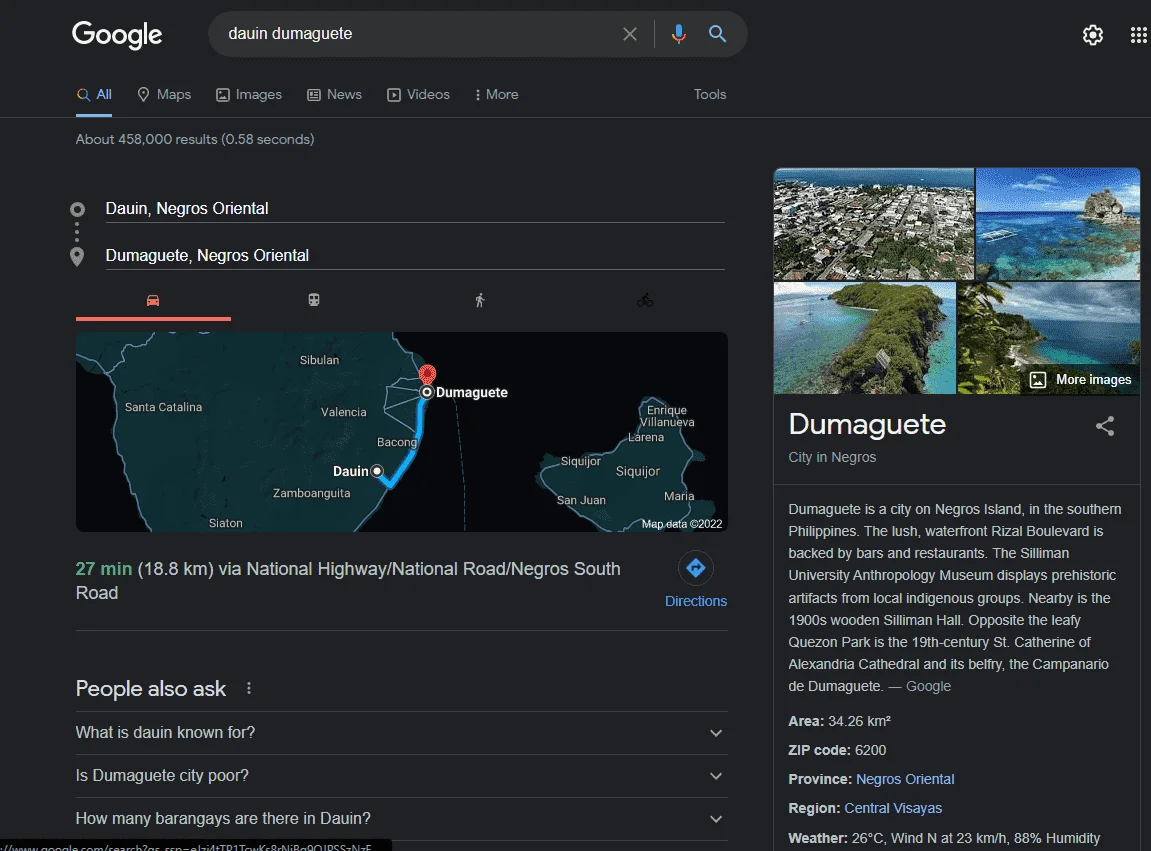Click the 'Map data ©2022' attribution
Viewport: 1151px width, 851px height.
tap(682, 524)
